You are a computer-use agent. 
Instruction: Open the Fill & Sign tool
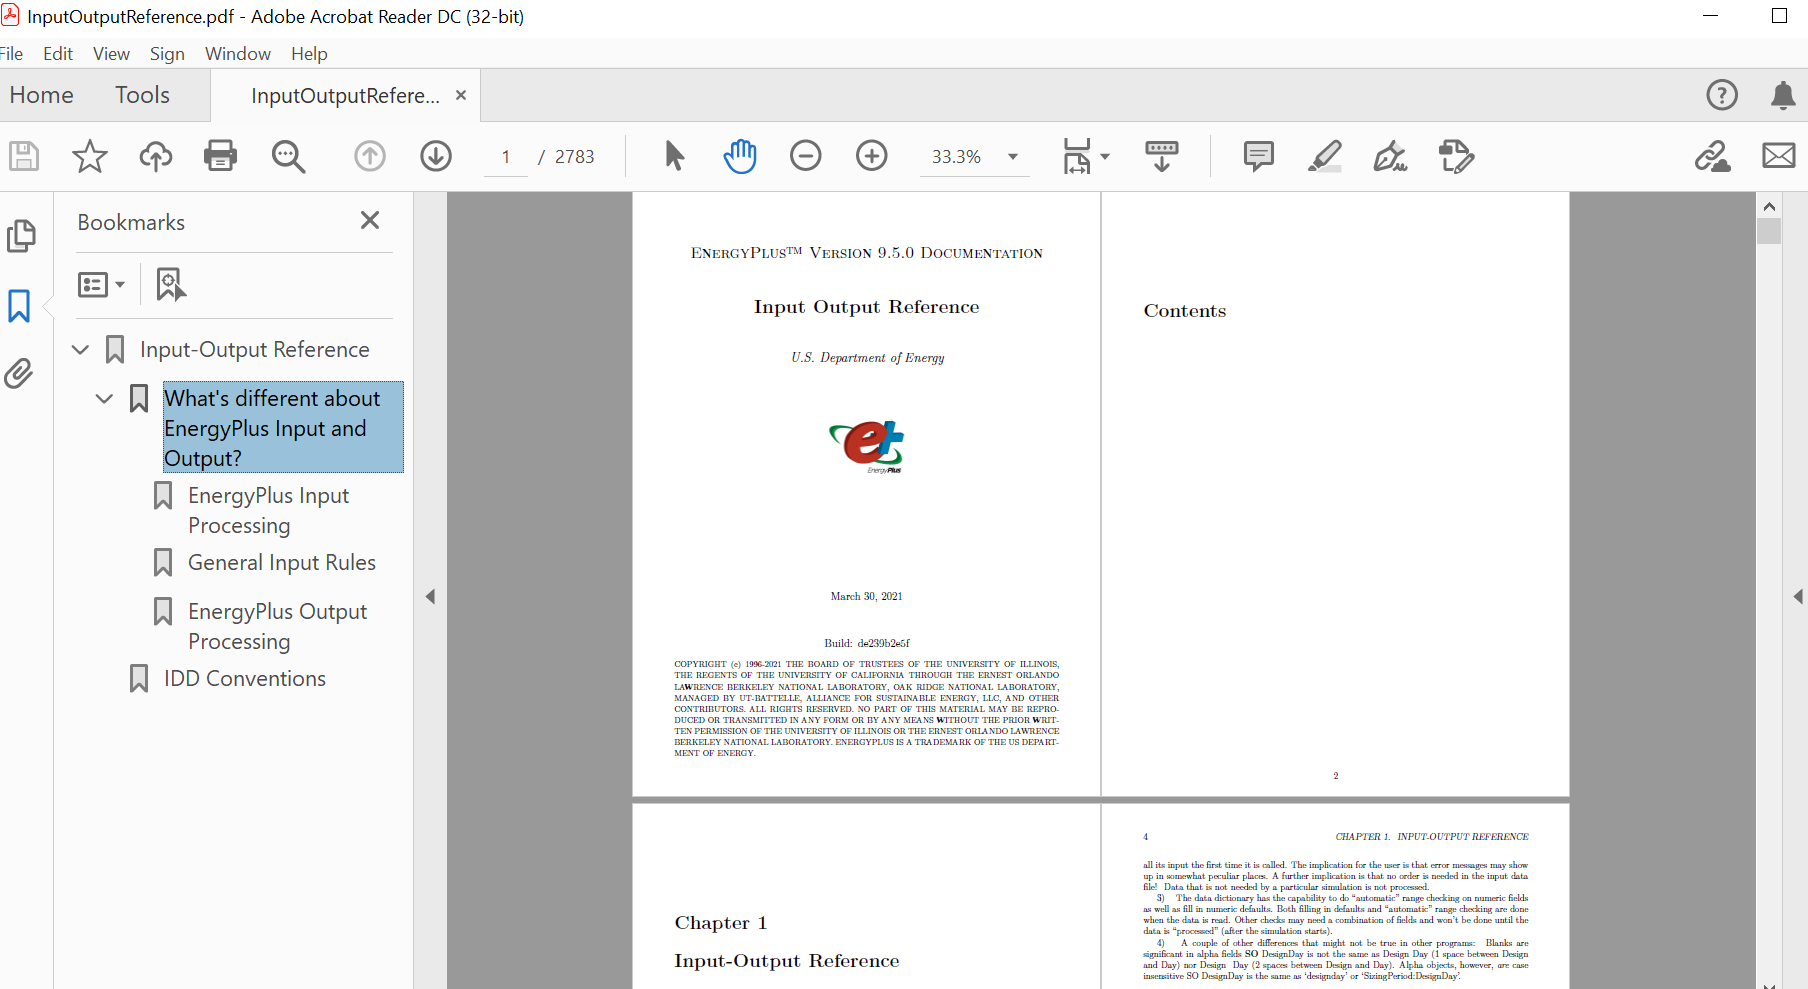pyautogui.click(x=1391, y=156)
